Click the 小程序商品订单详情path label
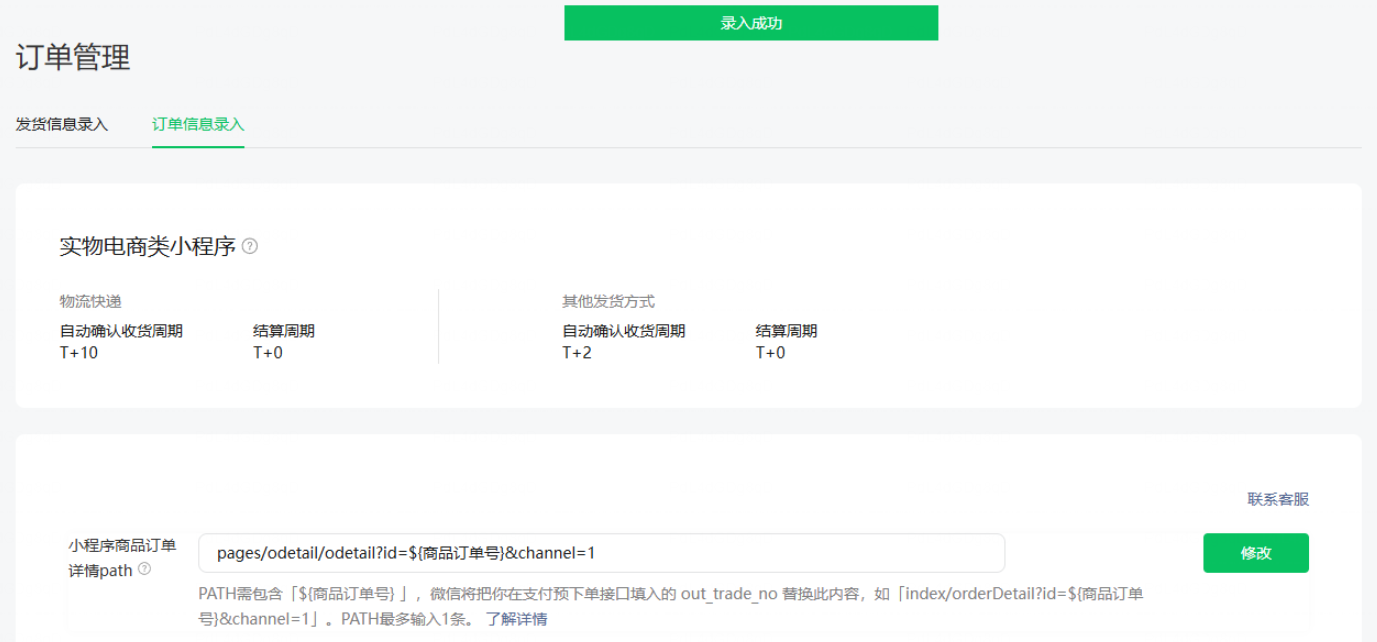This screenshot has width=1377, height=642. click(122, 558)
